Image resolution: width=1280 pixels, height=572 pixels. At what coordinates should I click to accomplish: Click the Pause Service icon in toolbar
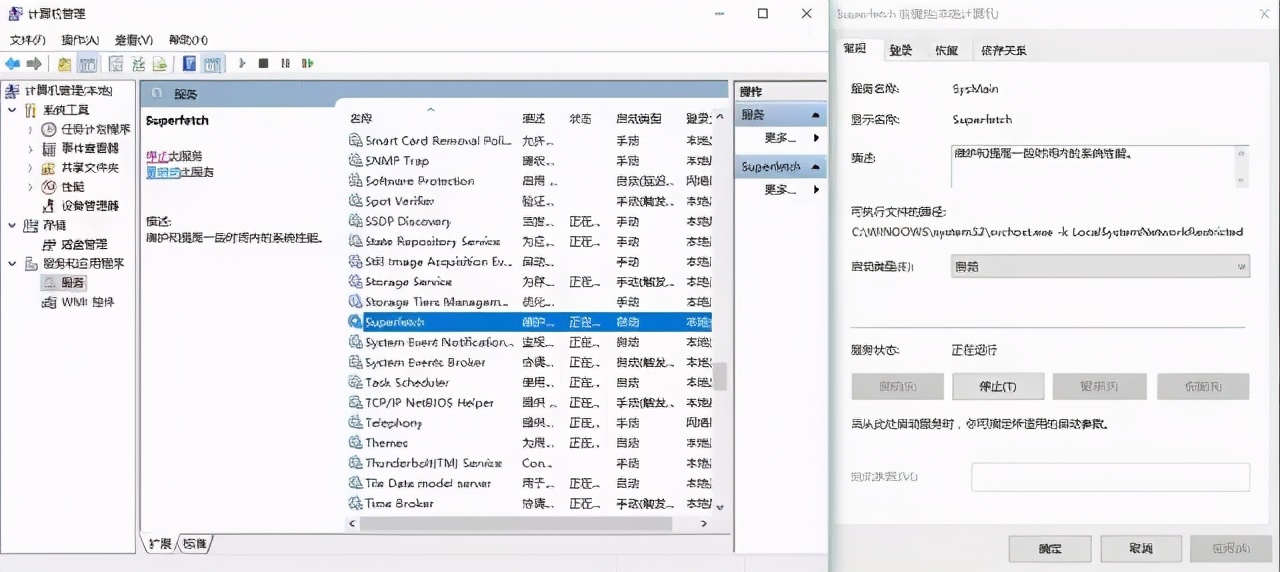(285, 63)
